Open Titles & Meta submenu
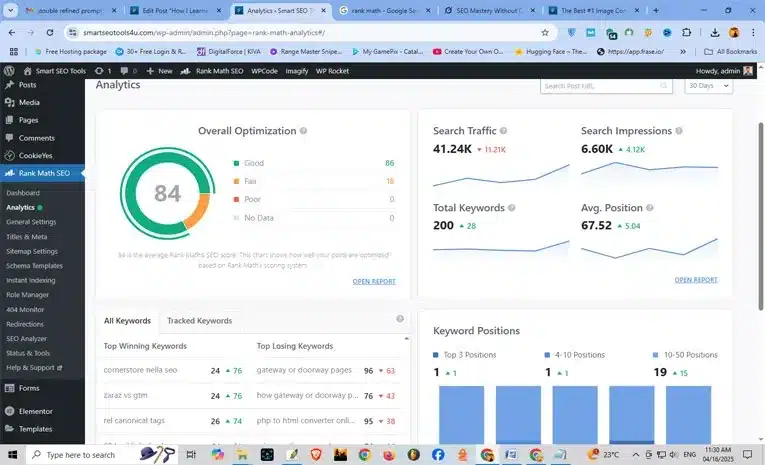This screenshot has height=465, width=765. tap(27, 237)
